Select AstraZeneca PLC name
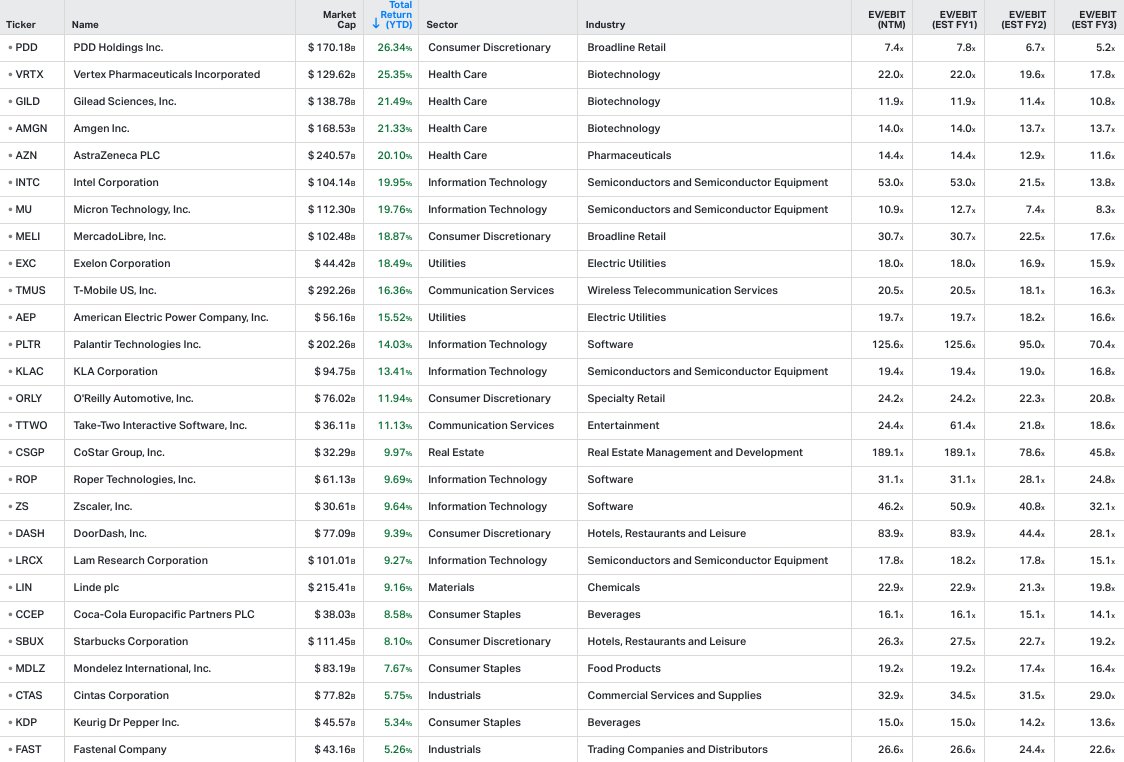 [117, 156]
